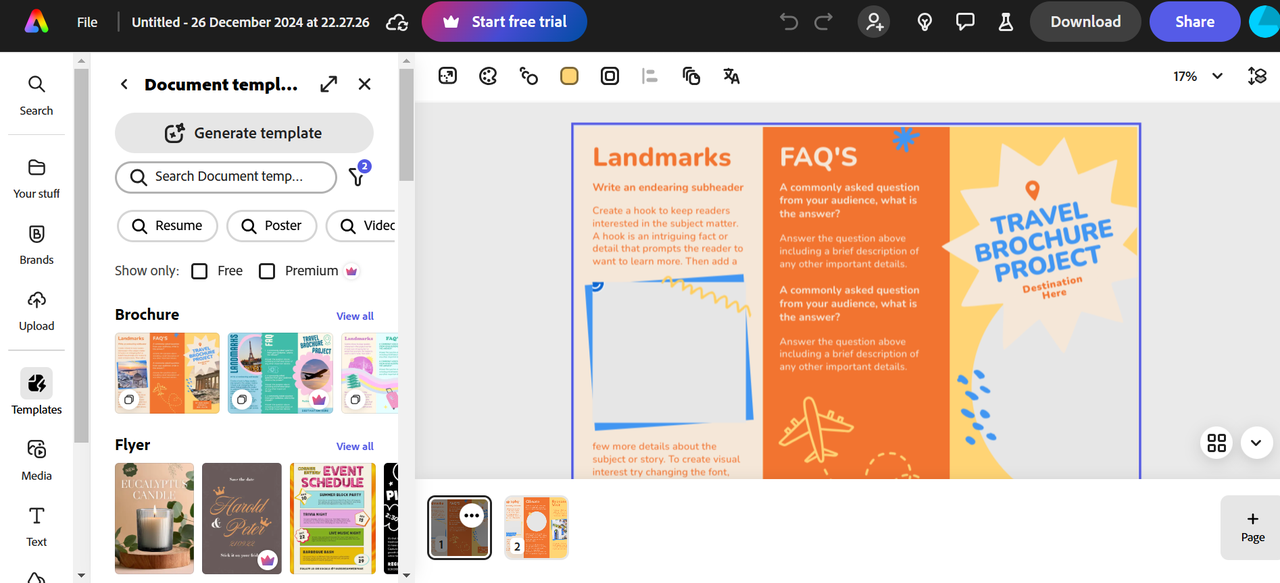This screenshot has width=1280, height=583.
Task: Select the Poster search chip
Action: click(271, 226)
